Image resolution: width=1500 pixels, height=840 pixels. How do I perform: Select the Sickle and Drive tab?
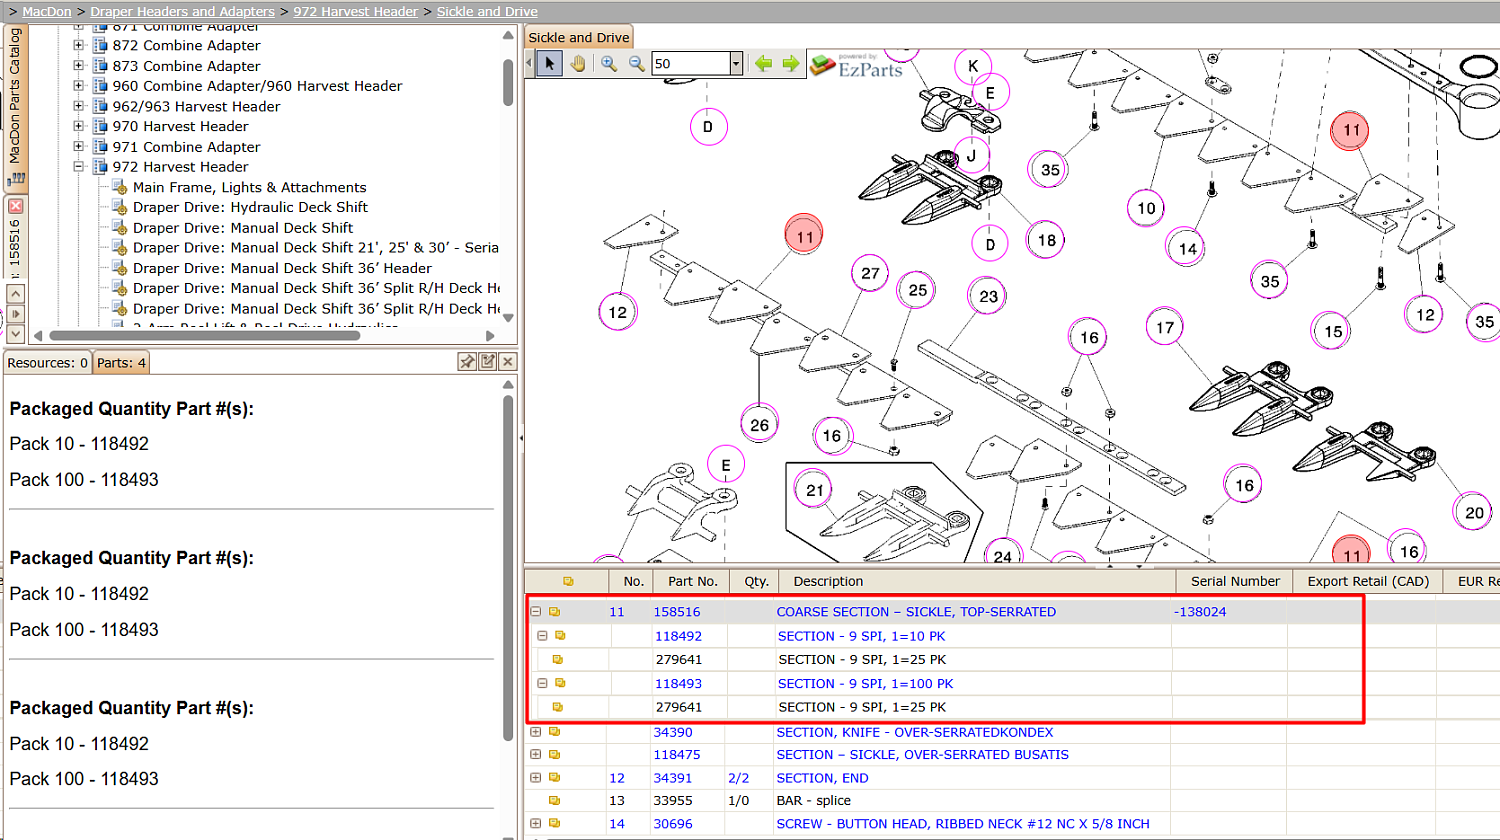coord(579,37)
